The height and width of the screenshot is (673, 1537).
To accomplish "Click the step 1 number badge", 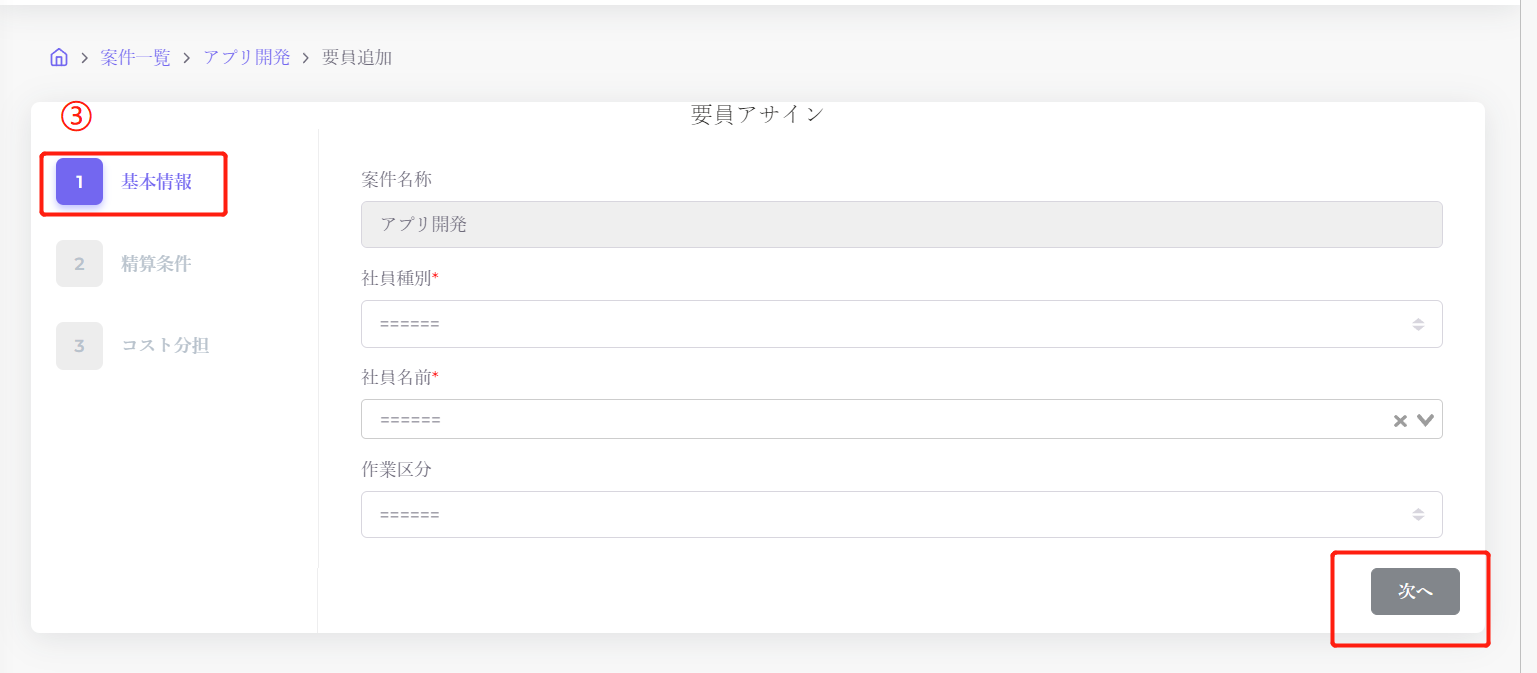I will coord(79,182).
